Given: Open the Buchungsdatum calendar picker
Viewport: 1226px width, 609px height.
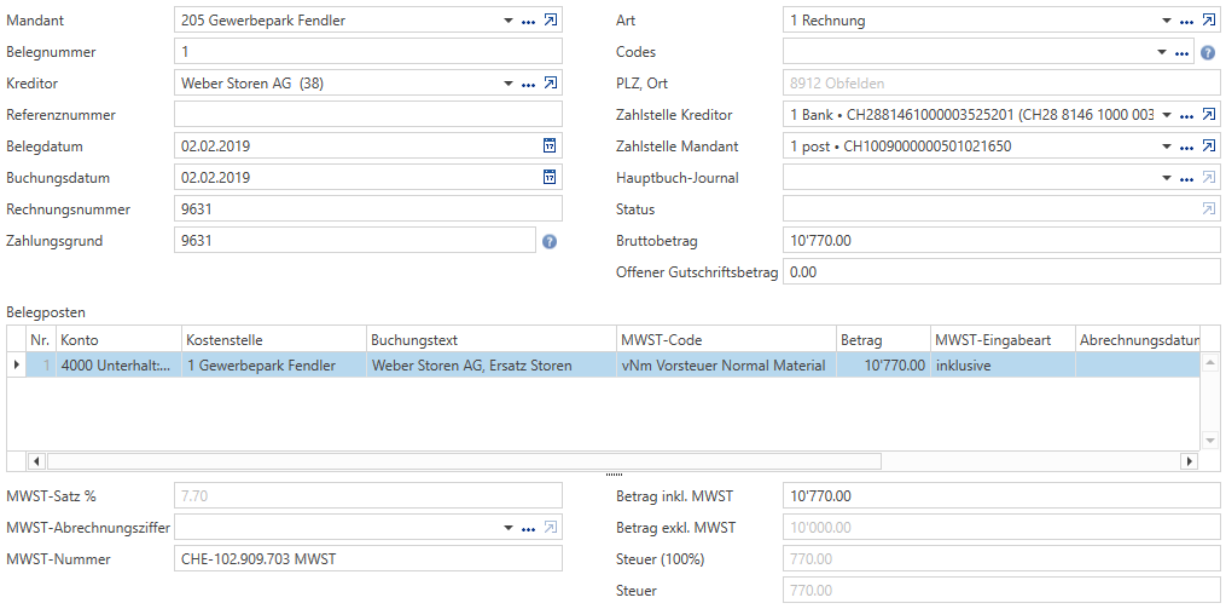Looking at the screenshot, I should [x=549, y=177].
